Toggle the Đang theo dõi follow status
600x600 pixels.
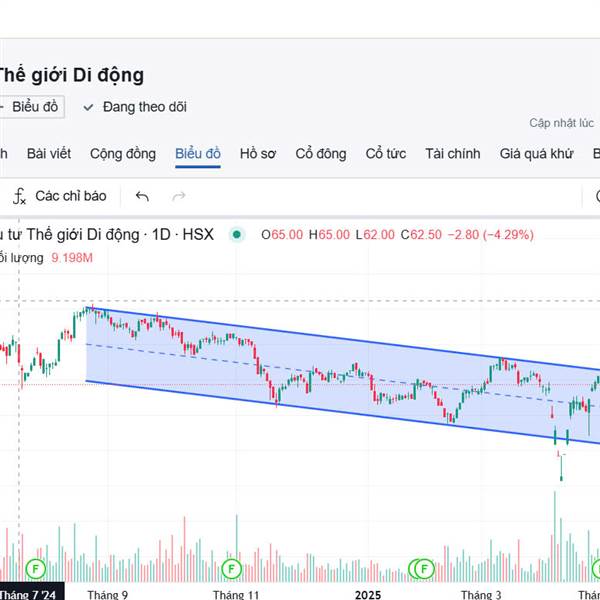click(x=135, y=107)
